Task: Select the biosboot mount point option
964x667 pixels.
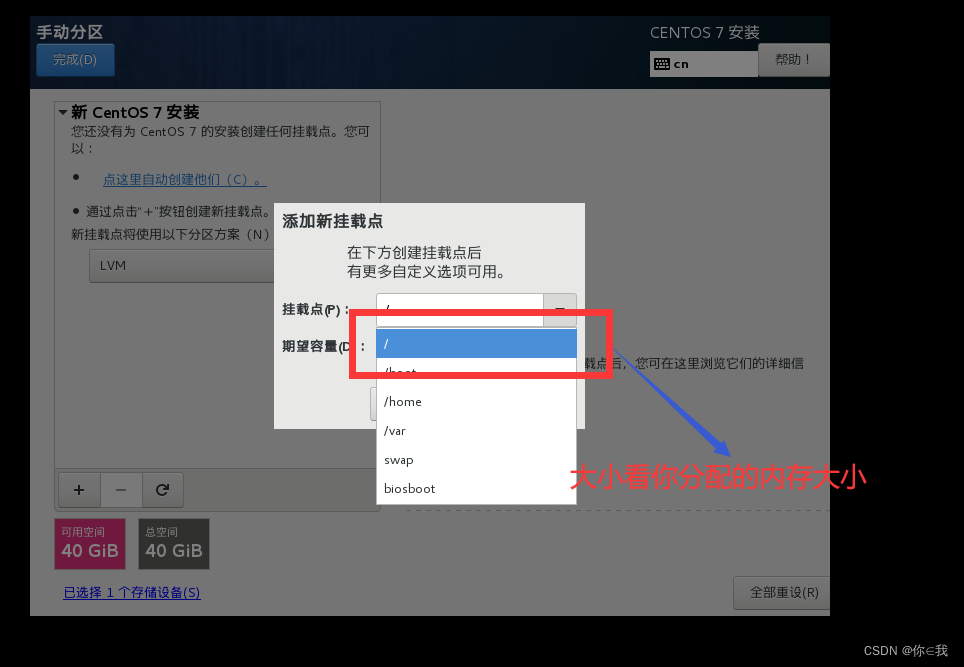Action: [x=476, y=489]
